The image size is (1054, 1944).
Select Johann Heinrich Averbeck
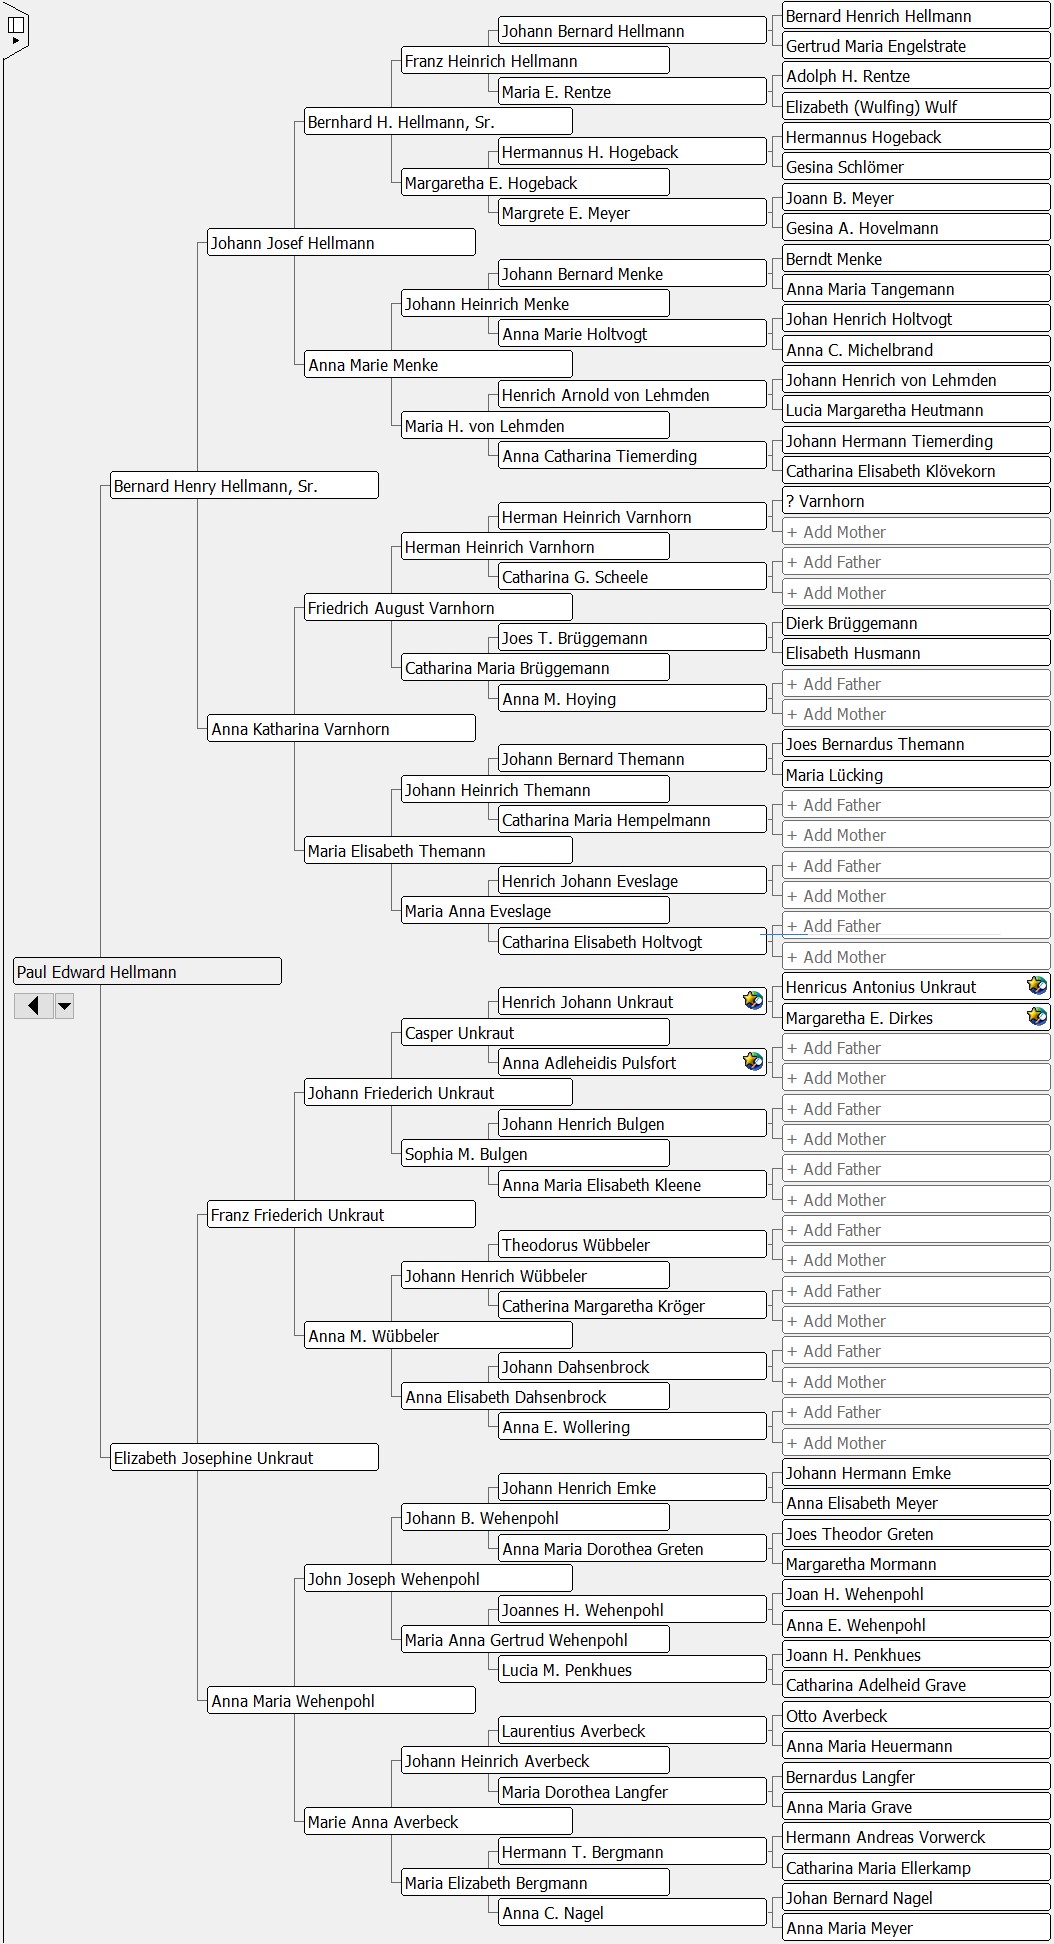pos(535,1760)
